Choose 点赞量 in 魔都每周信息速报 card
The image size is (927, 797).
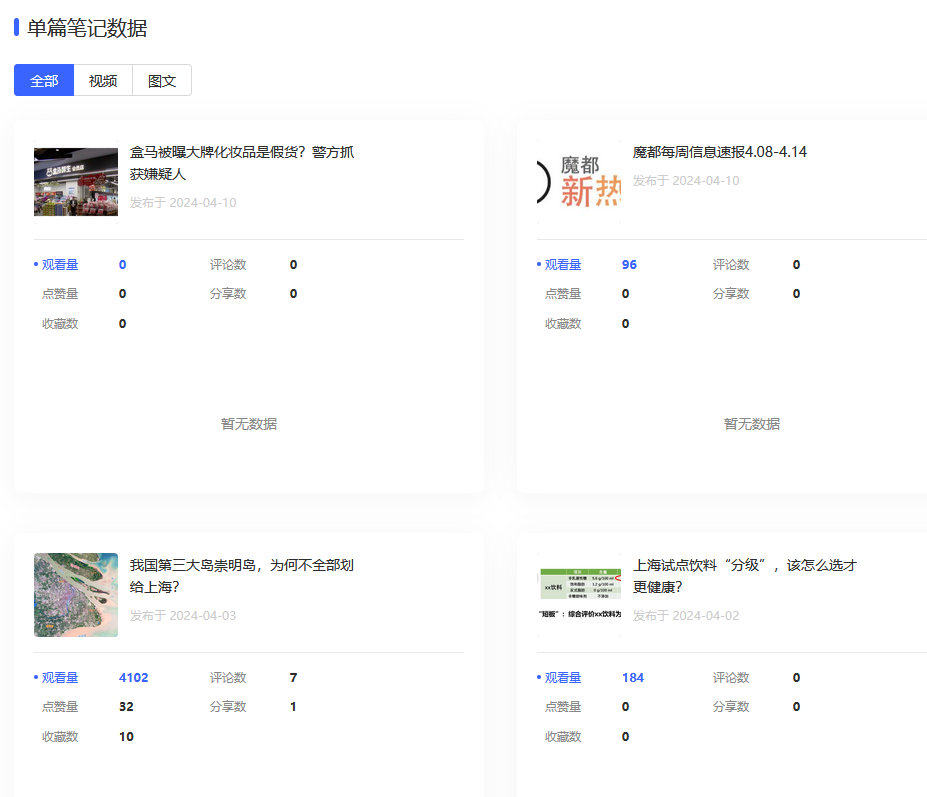click(x=563, y=294)
